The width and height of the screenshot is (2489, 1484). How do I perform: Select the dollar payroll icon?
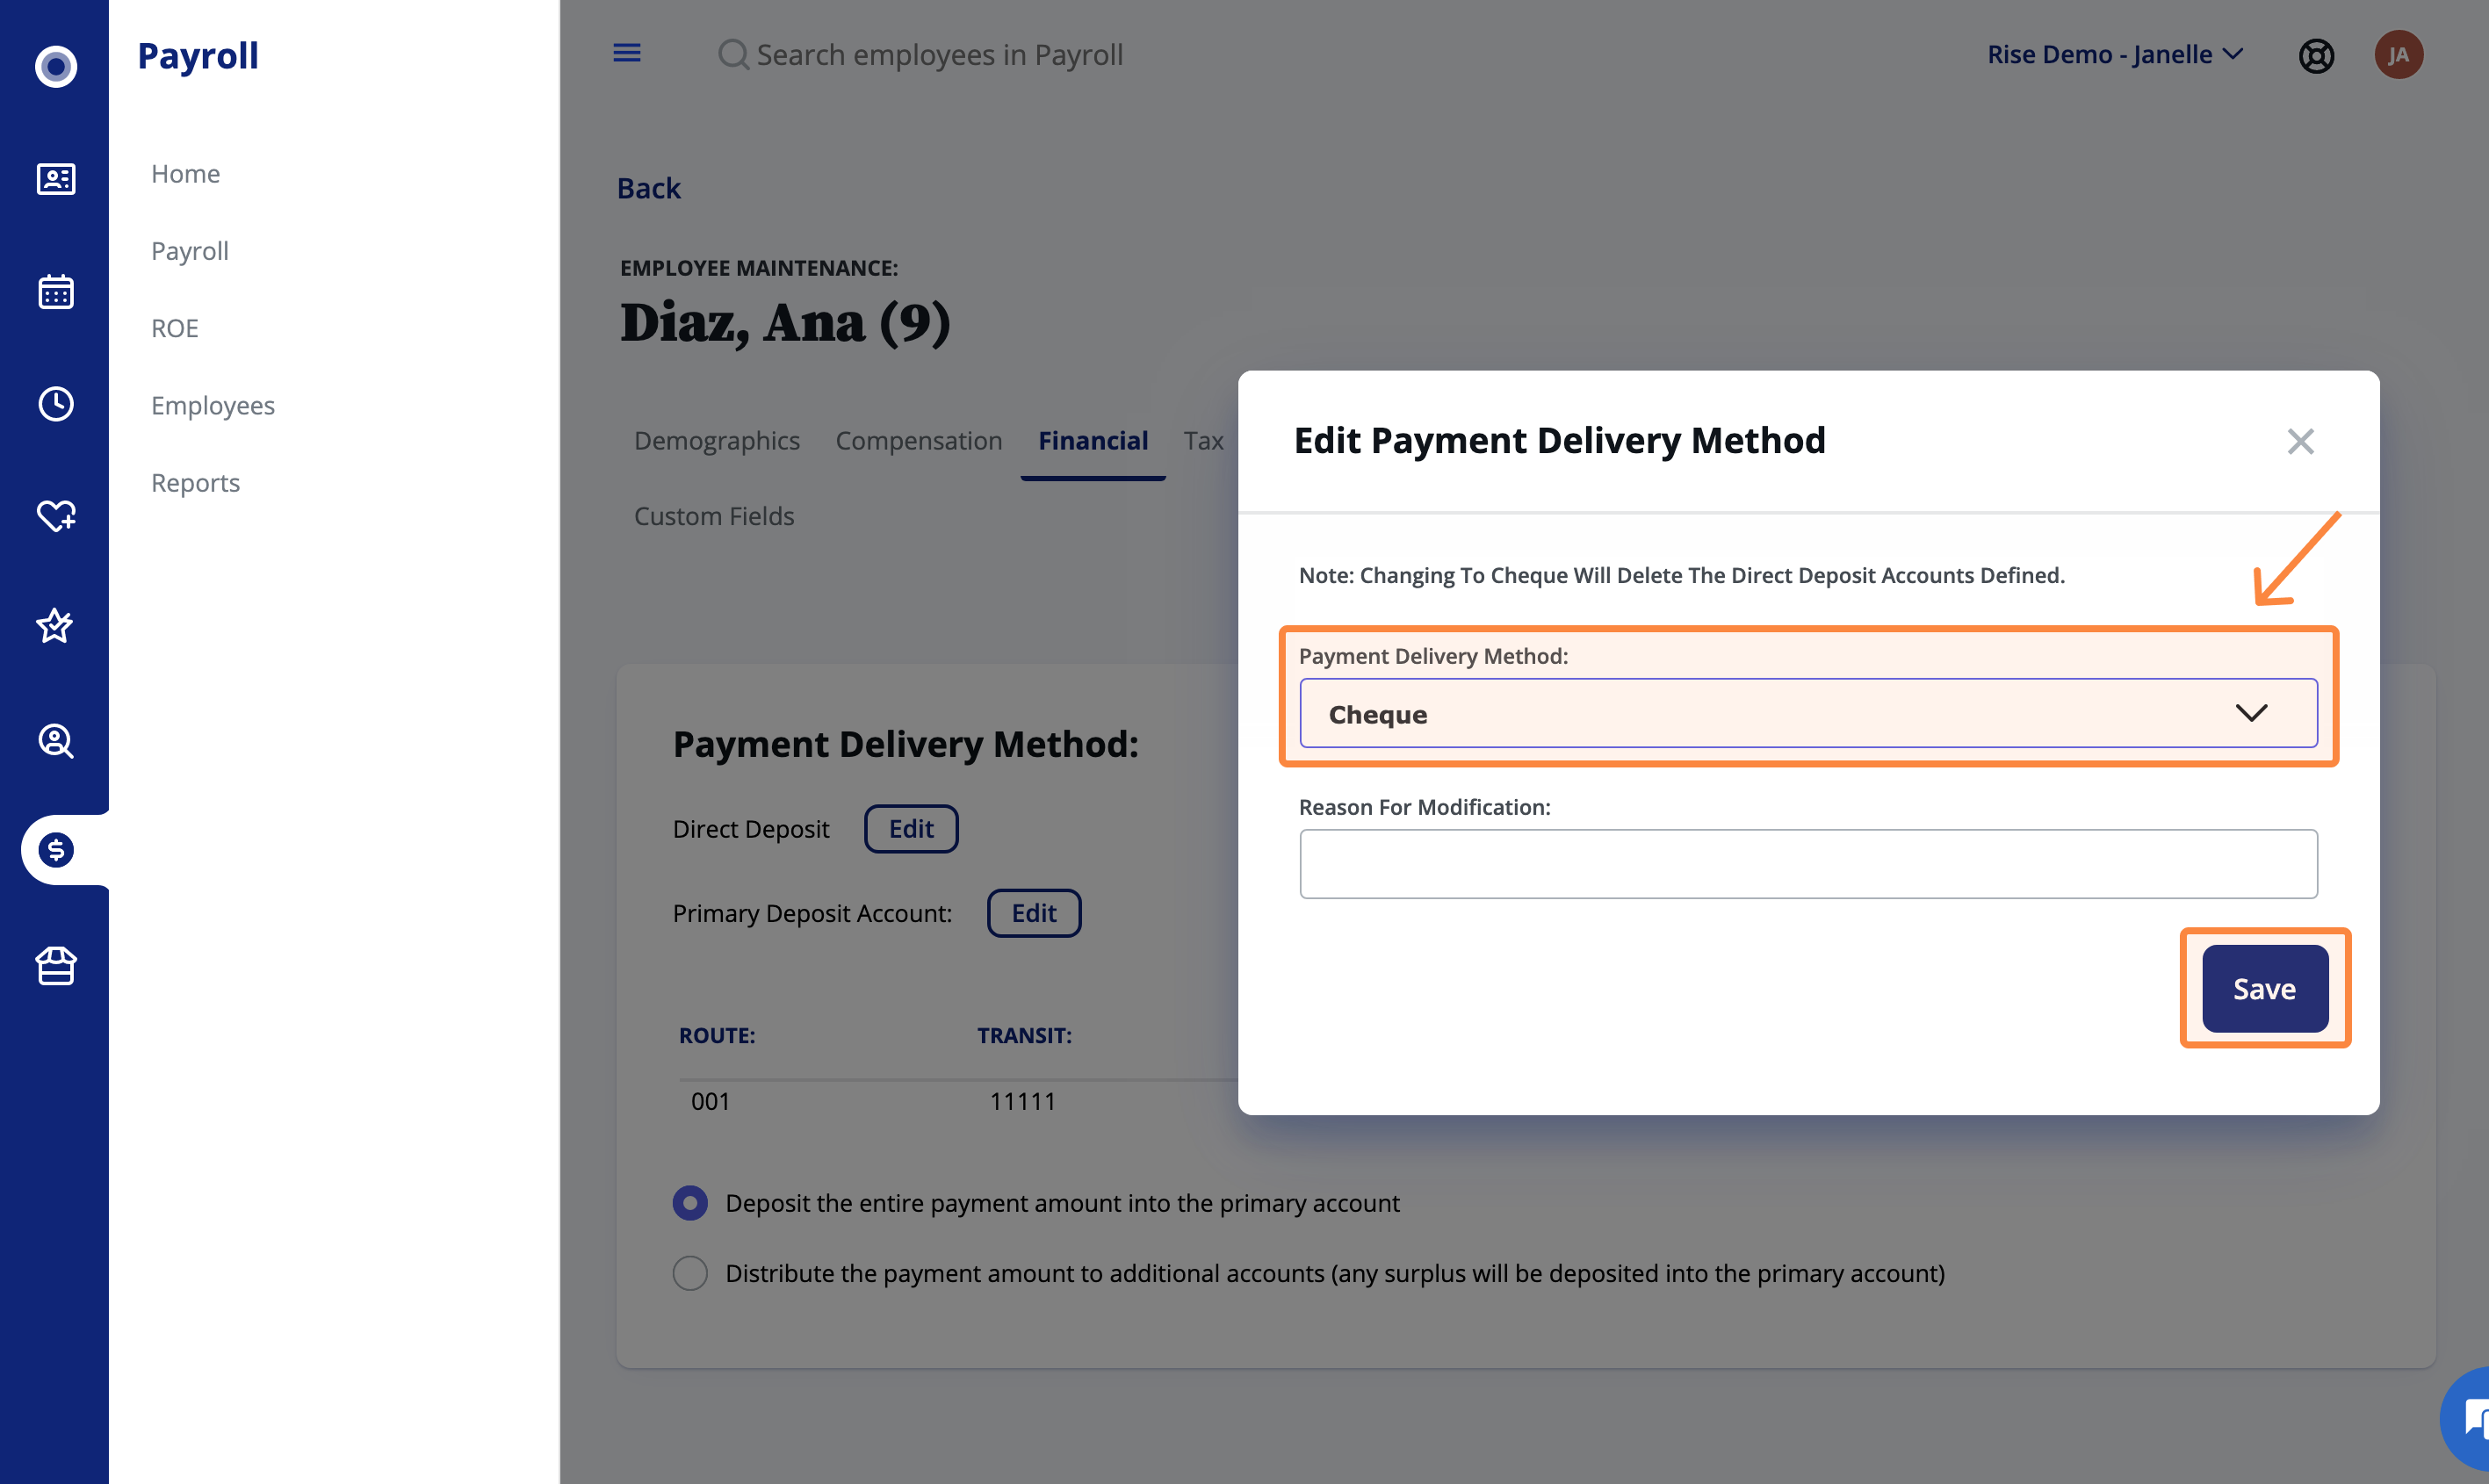click(x=56, y=850)
